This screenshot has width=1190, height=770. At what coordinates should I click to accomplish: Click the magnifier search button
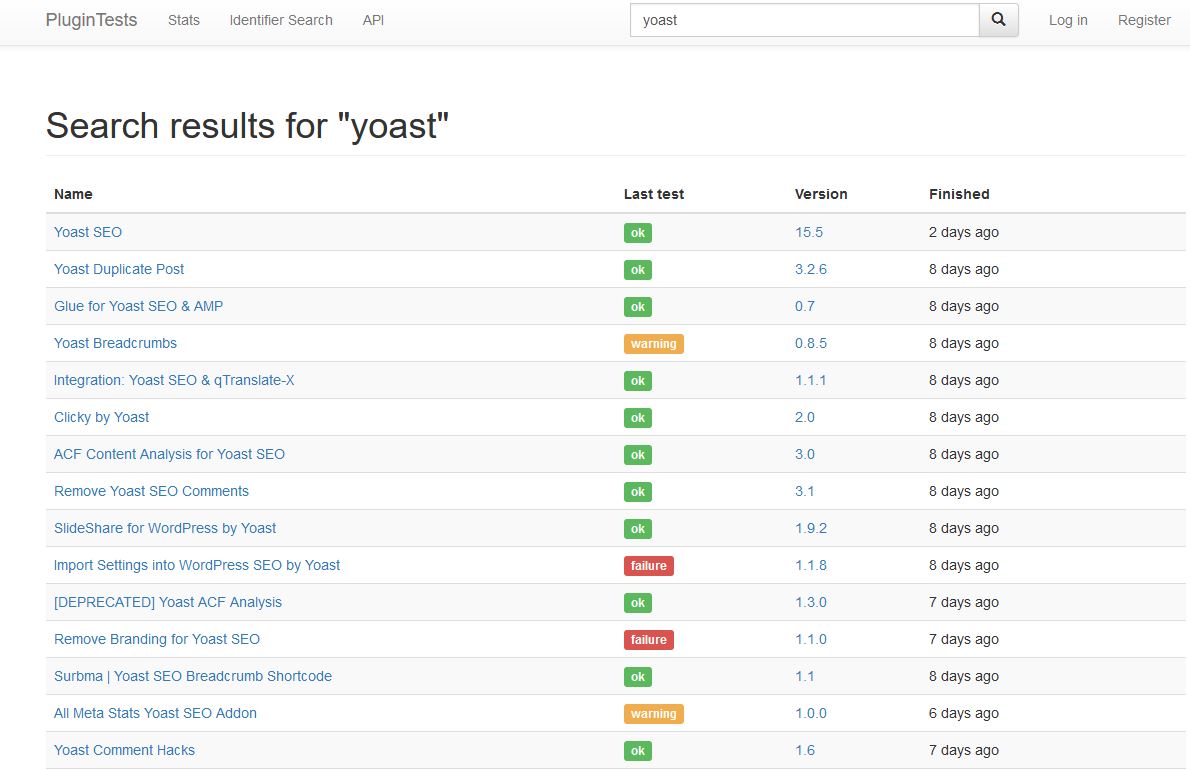pyautogui.click(x=998, y=20)
